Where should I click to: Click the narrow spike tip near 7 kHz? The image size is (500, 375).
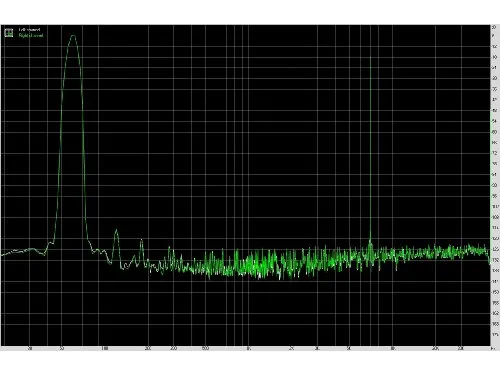(370, 57)
